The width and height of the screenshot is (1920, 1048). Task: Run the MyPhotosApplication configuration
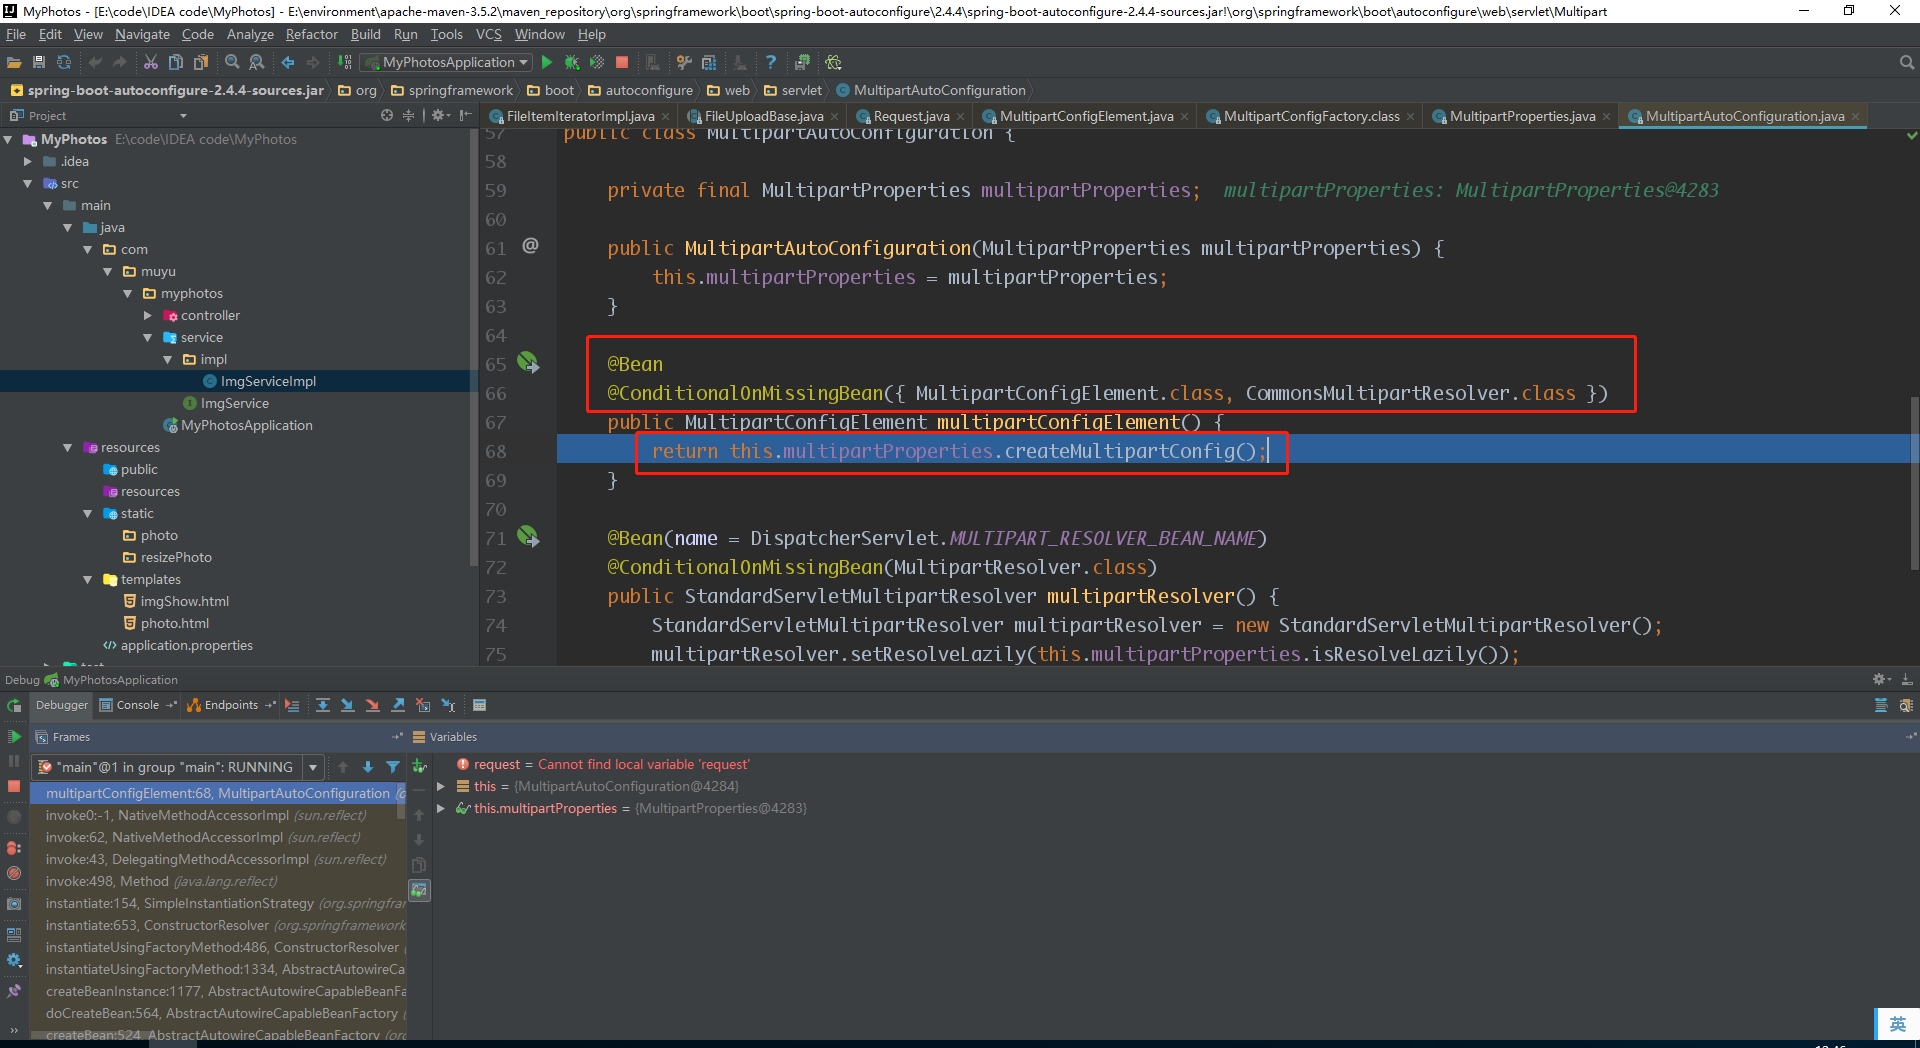(x=546, y=62)
